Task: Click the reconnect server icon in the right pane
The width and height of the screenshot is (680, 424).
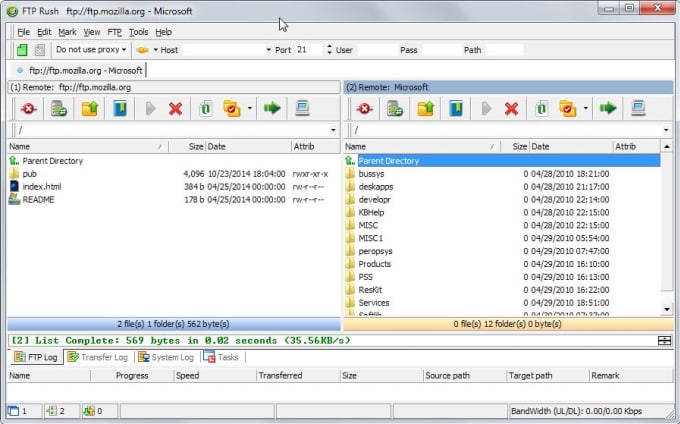Action: (x=395, y=108)
